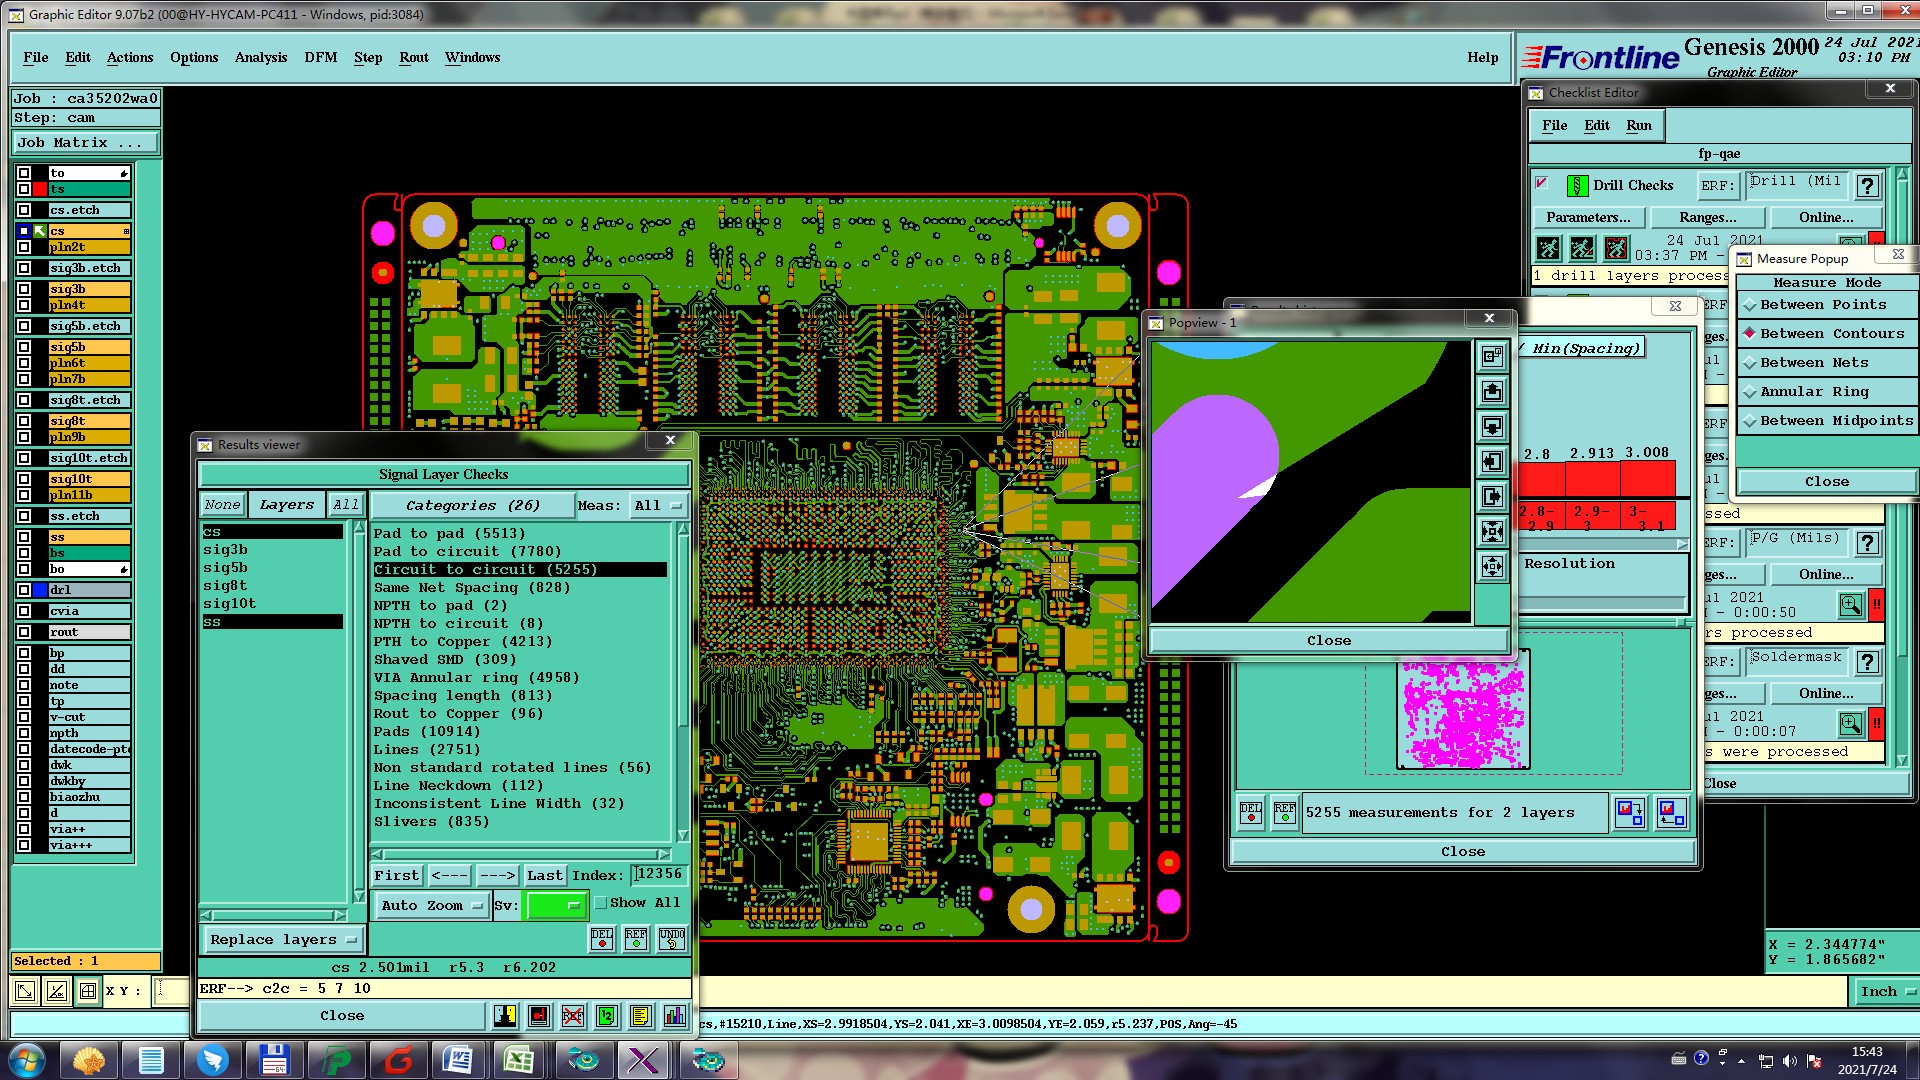Click the zoom-out arrows icon in Popview

pyautogui.click(x=1492, y=566)
